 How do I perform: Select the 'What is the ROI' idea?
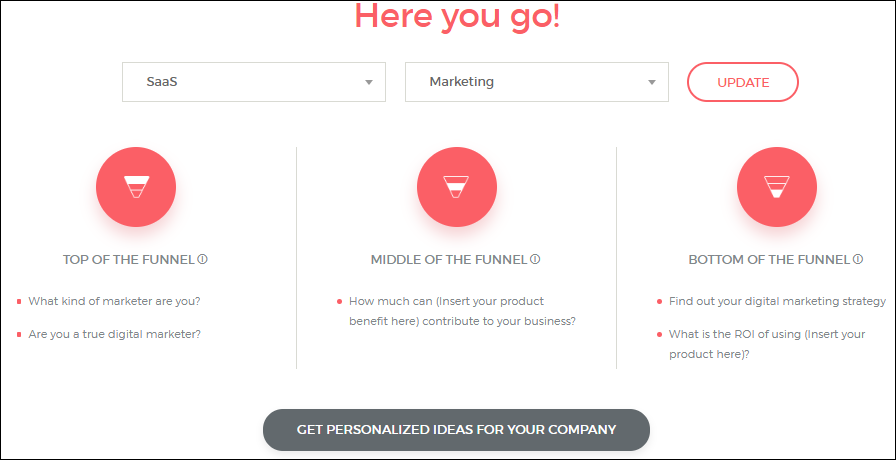pyautogui.click(x=767, y=344)
